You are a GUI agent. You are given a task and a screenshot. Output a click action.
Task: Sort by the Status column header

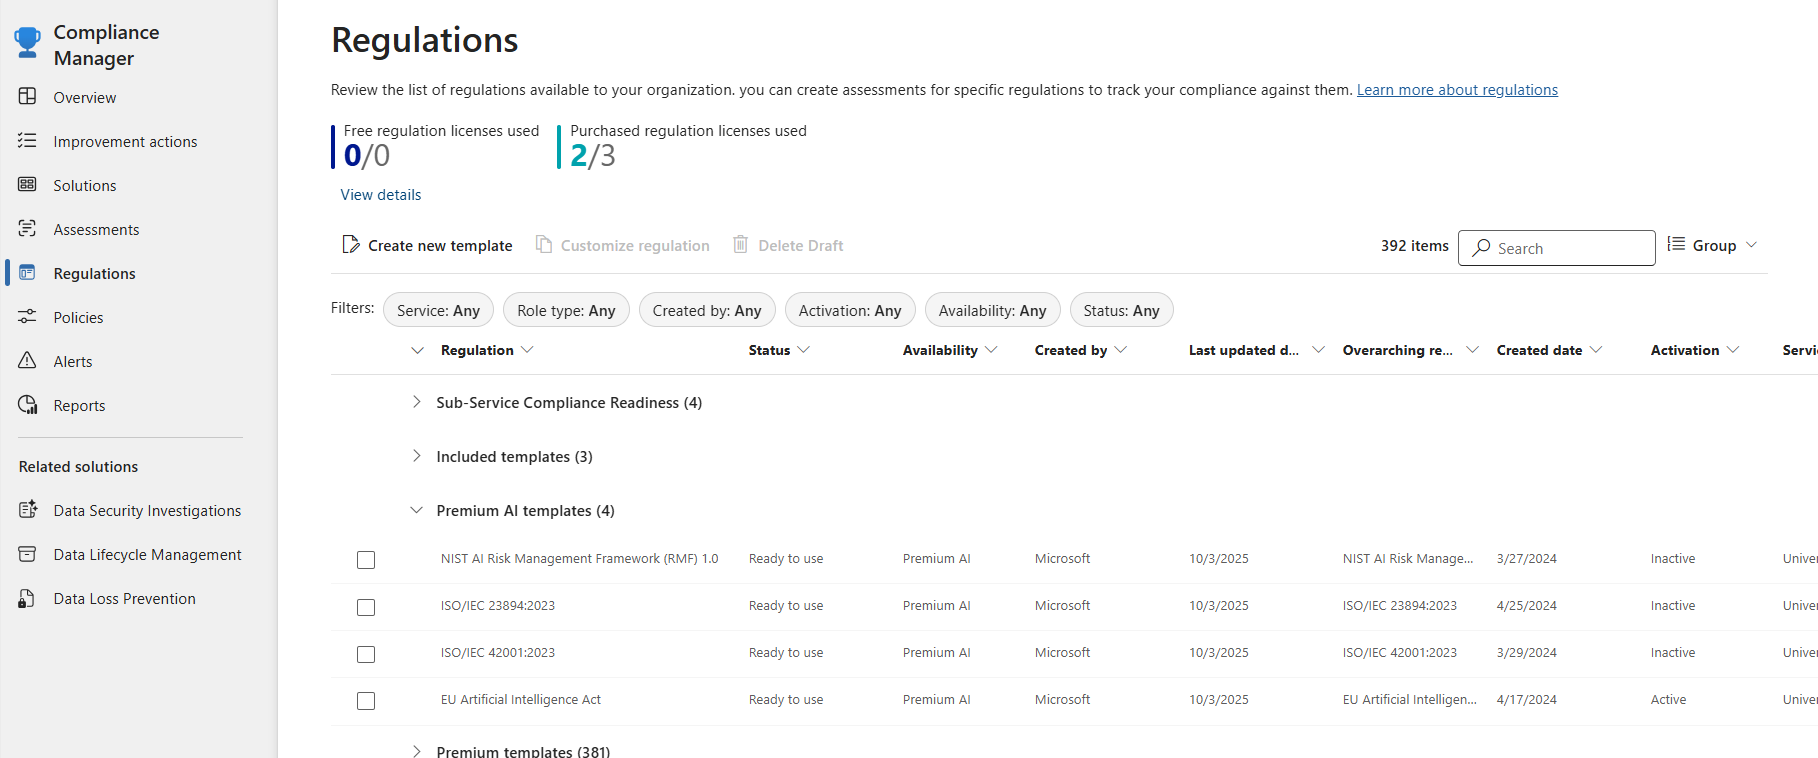tap(779, 350)
